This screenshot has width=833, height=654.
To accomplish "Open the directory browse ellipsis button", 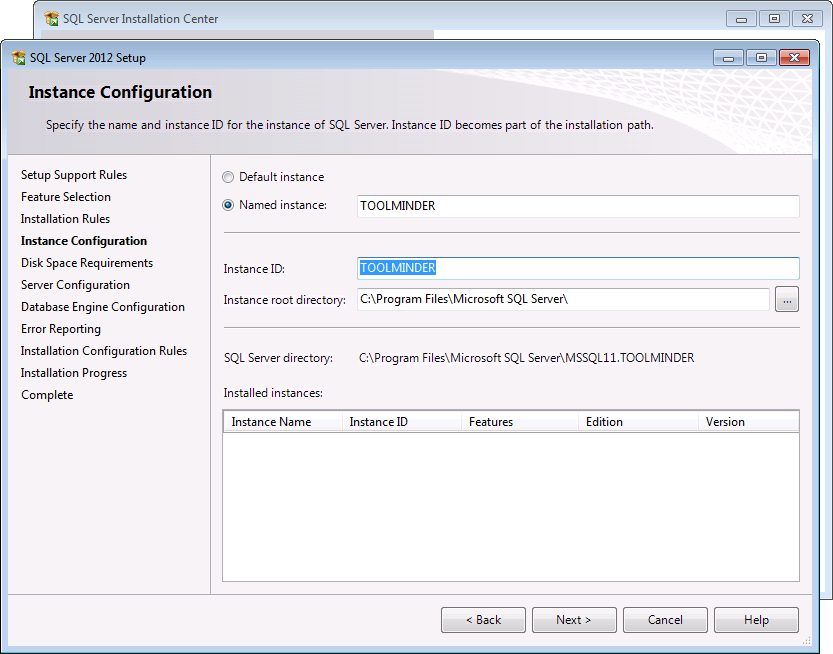I will [787, 300].
